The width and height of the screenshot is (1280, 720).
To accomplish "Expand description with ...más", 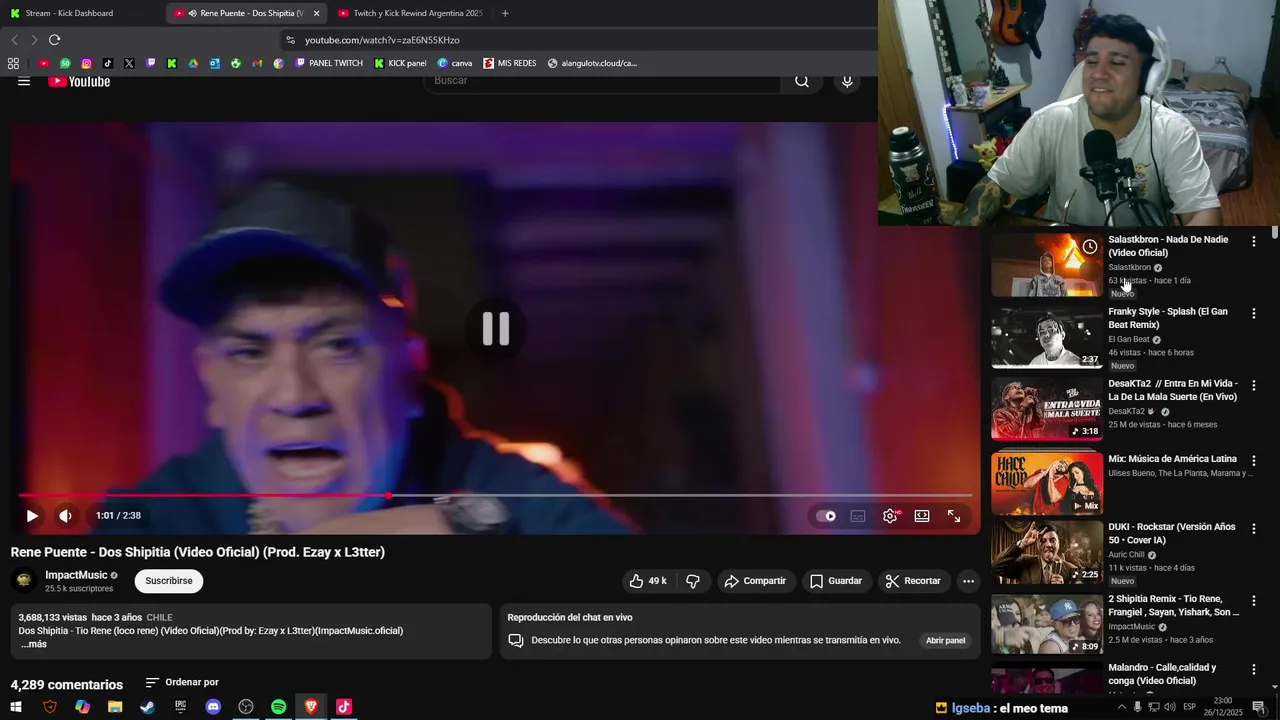I will coord(32,644).
